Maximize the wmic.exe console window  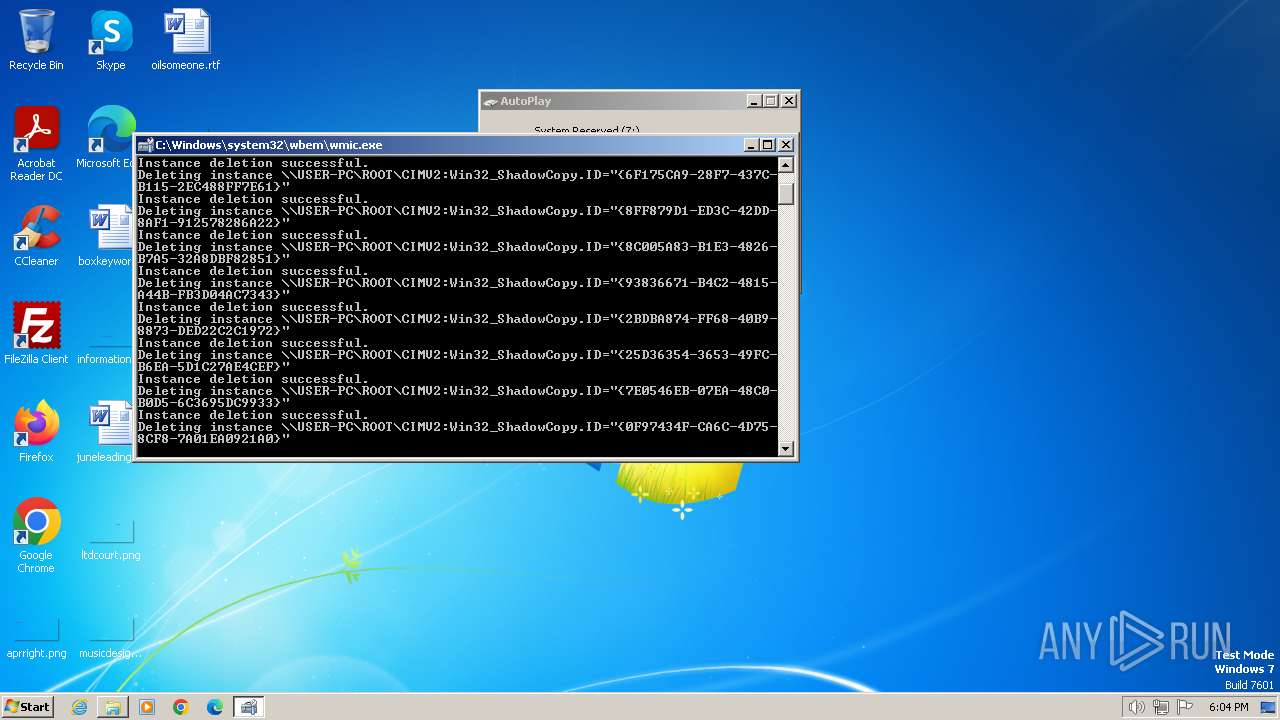coord(768,145)
